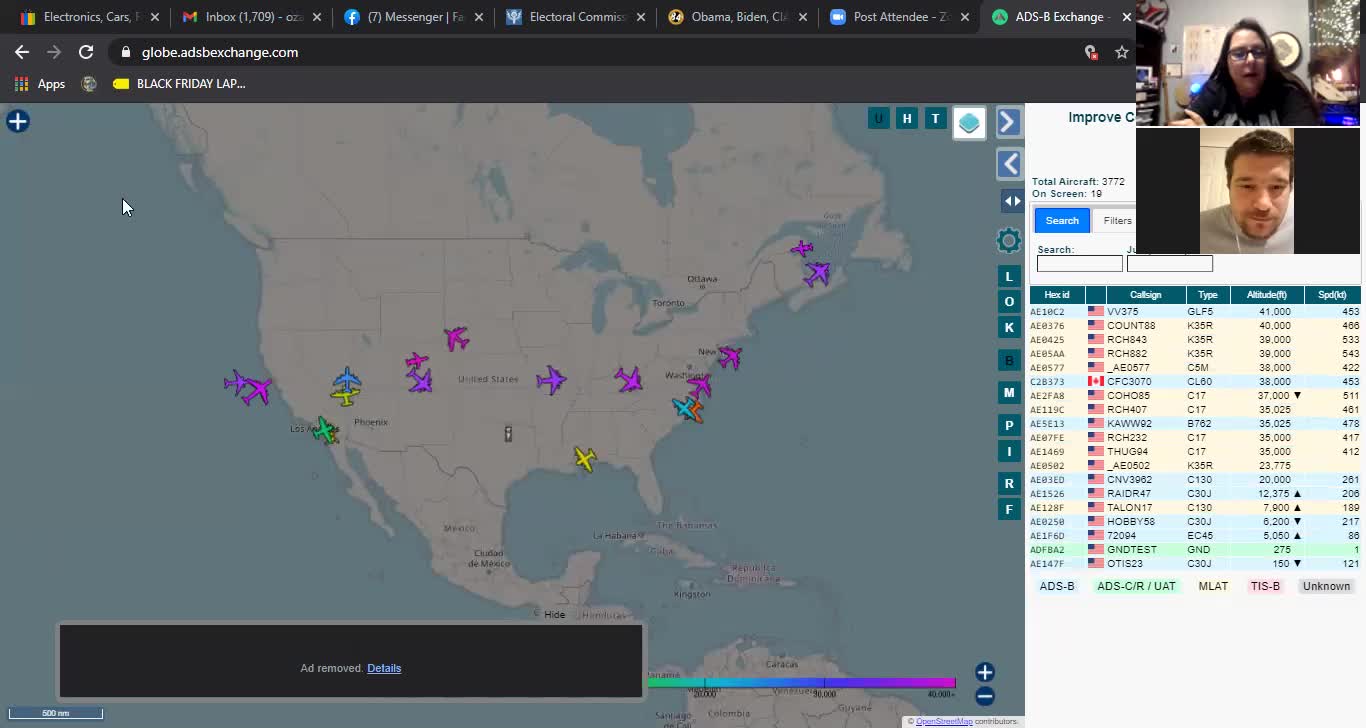Click the address bar URL
Screen dimensions: 1366x728
[220, 52]
